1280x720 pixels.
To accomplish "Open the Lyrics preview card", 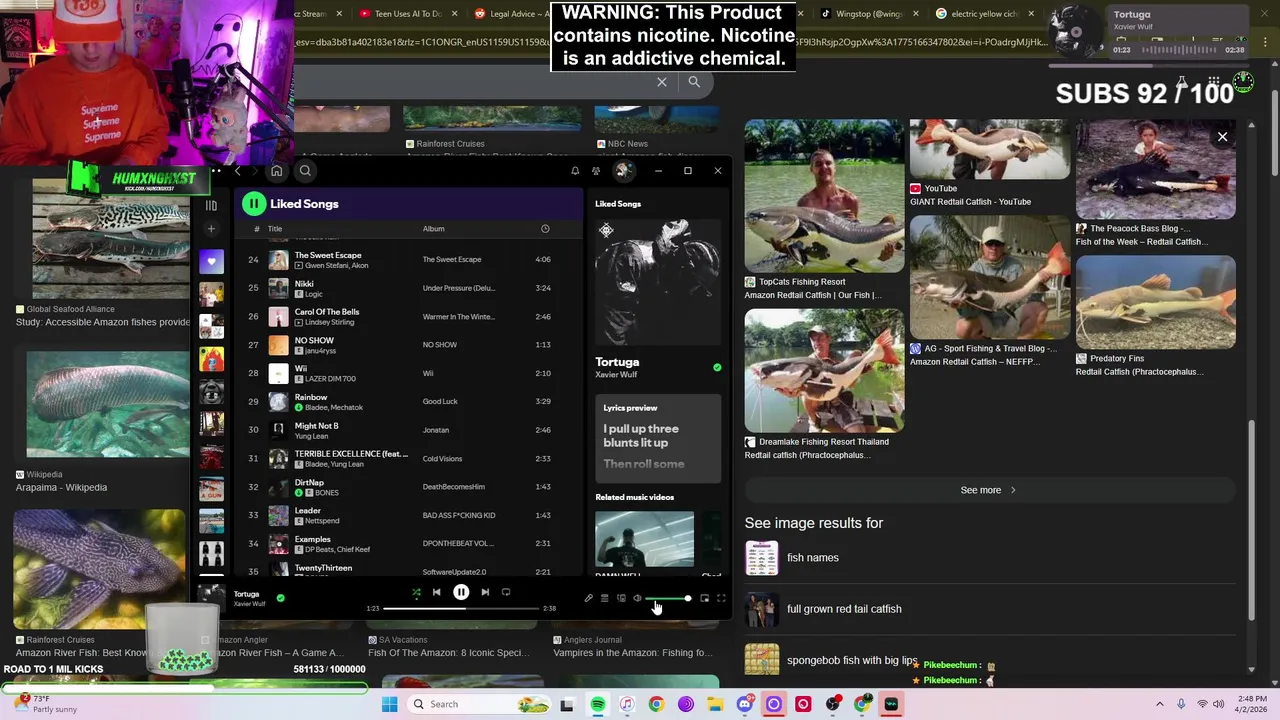I will pyautogui.click(x=657, y=438).
